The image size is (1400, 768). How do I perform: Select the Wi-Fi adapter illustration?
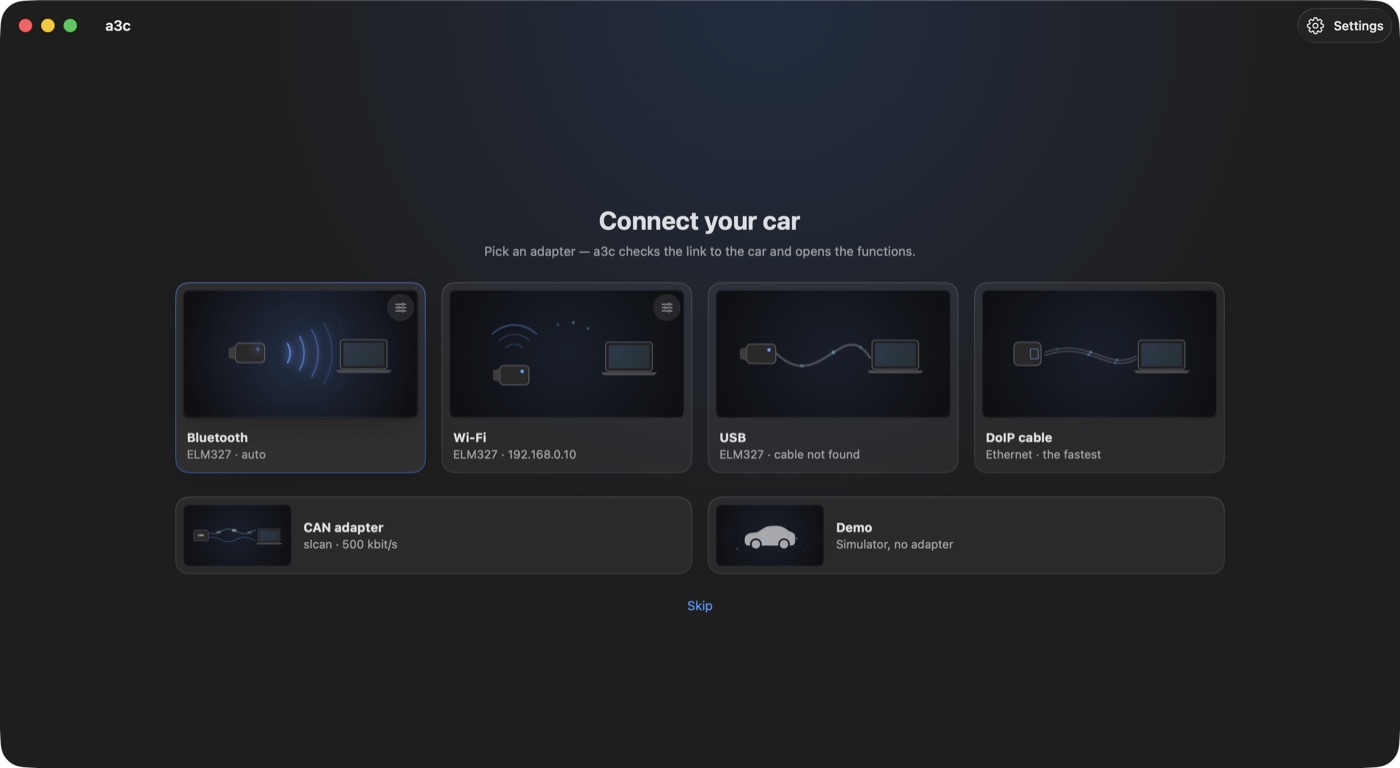coord(567,354)
